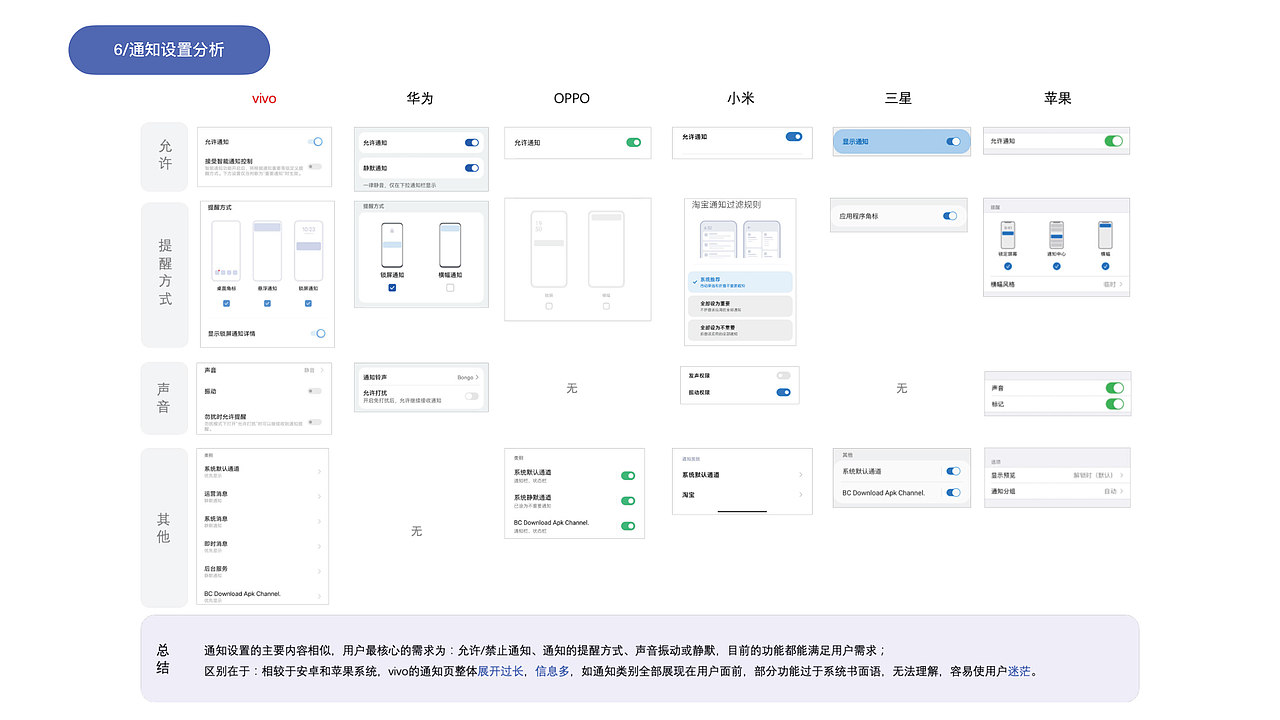Select Apple's 锁定屏幕 style preview icon

(x=1008, y=234)
